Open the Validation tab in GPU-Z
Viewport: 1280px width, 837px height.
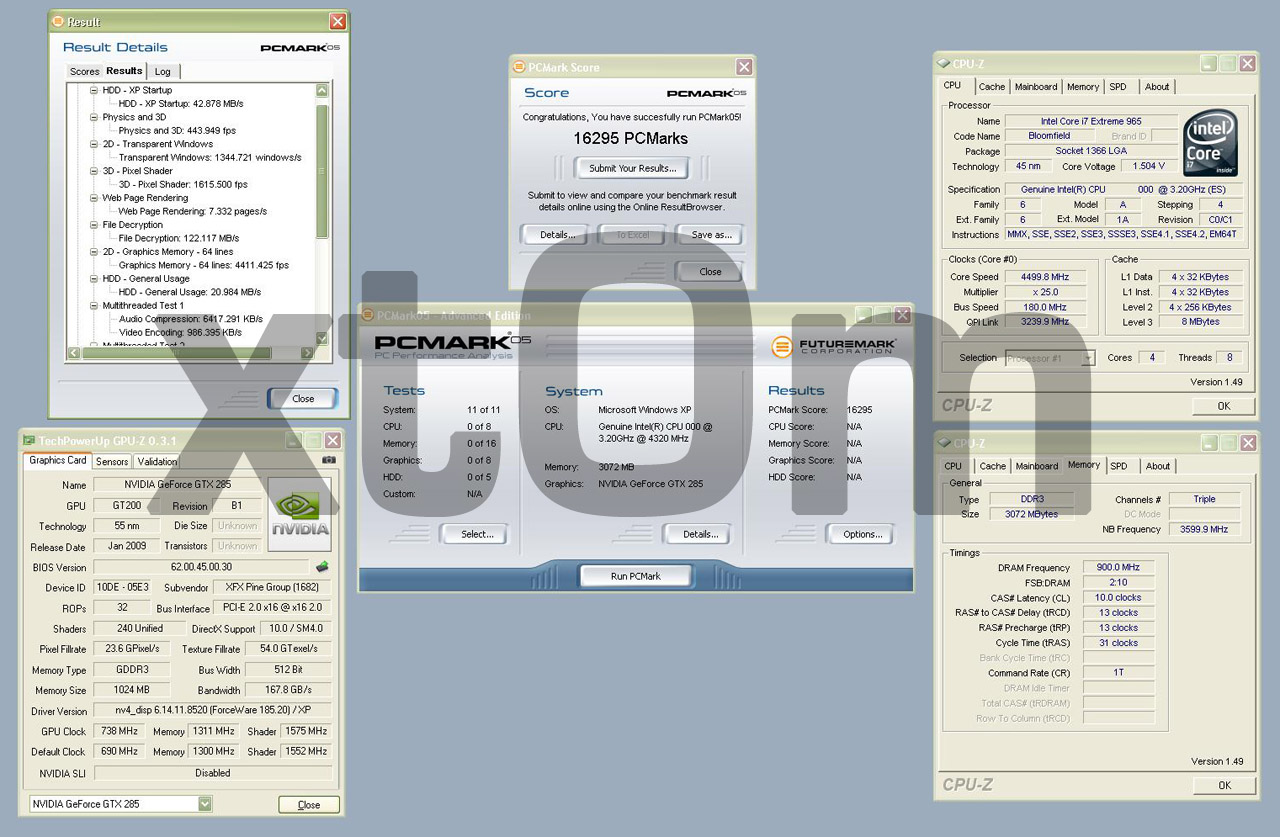156,462
